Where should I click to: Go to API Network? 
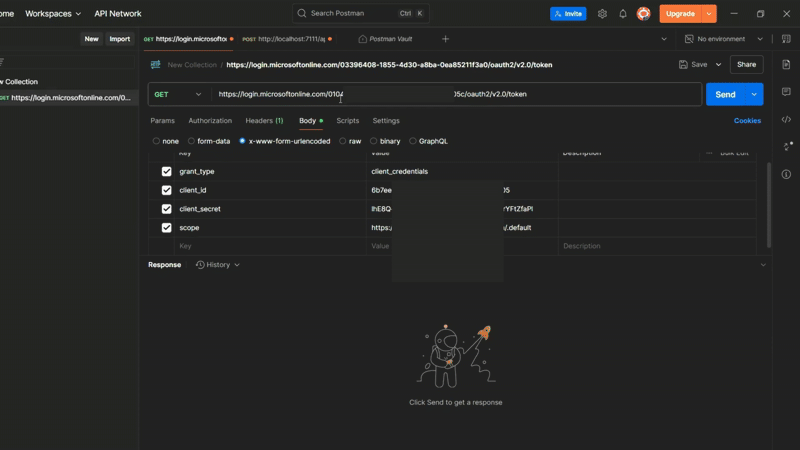coord(117,14)
